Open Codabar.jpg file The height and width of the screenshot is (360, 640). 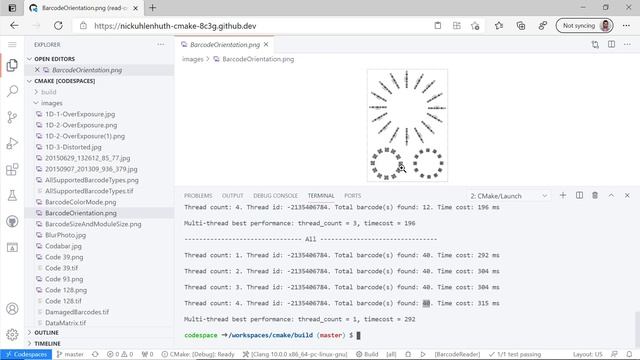click(63, 246)
